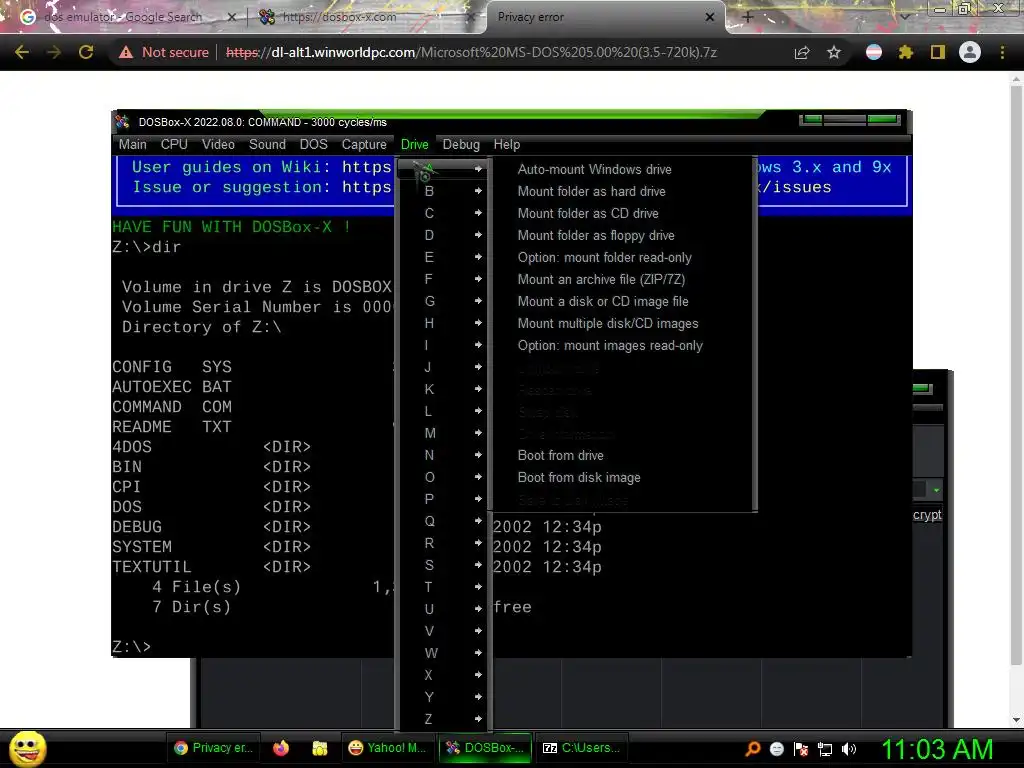The width and height of the screenshot is (1024, 768).
Task: Open the 7-Zip C:\Users taskbar button
Action: point(582,748)
